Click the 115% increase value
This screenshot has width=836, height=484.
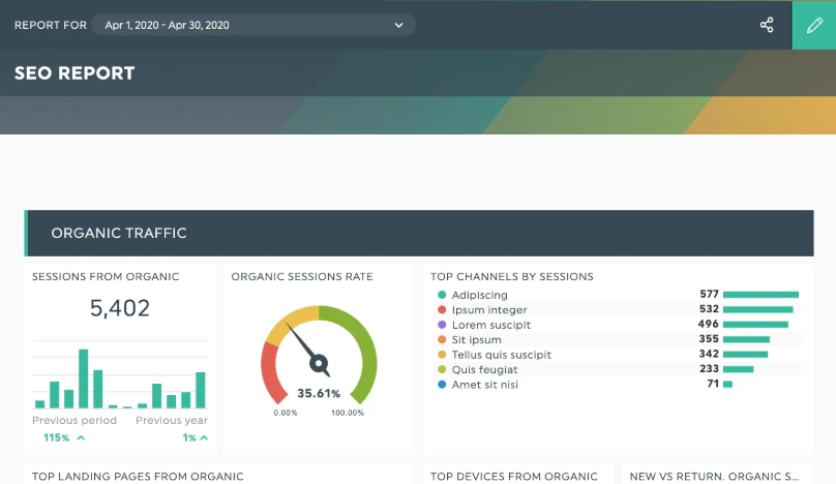(56, 438)
